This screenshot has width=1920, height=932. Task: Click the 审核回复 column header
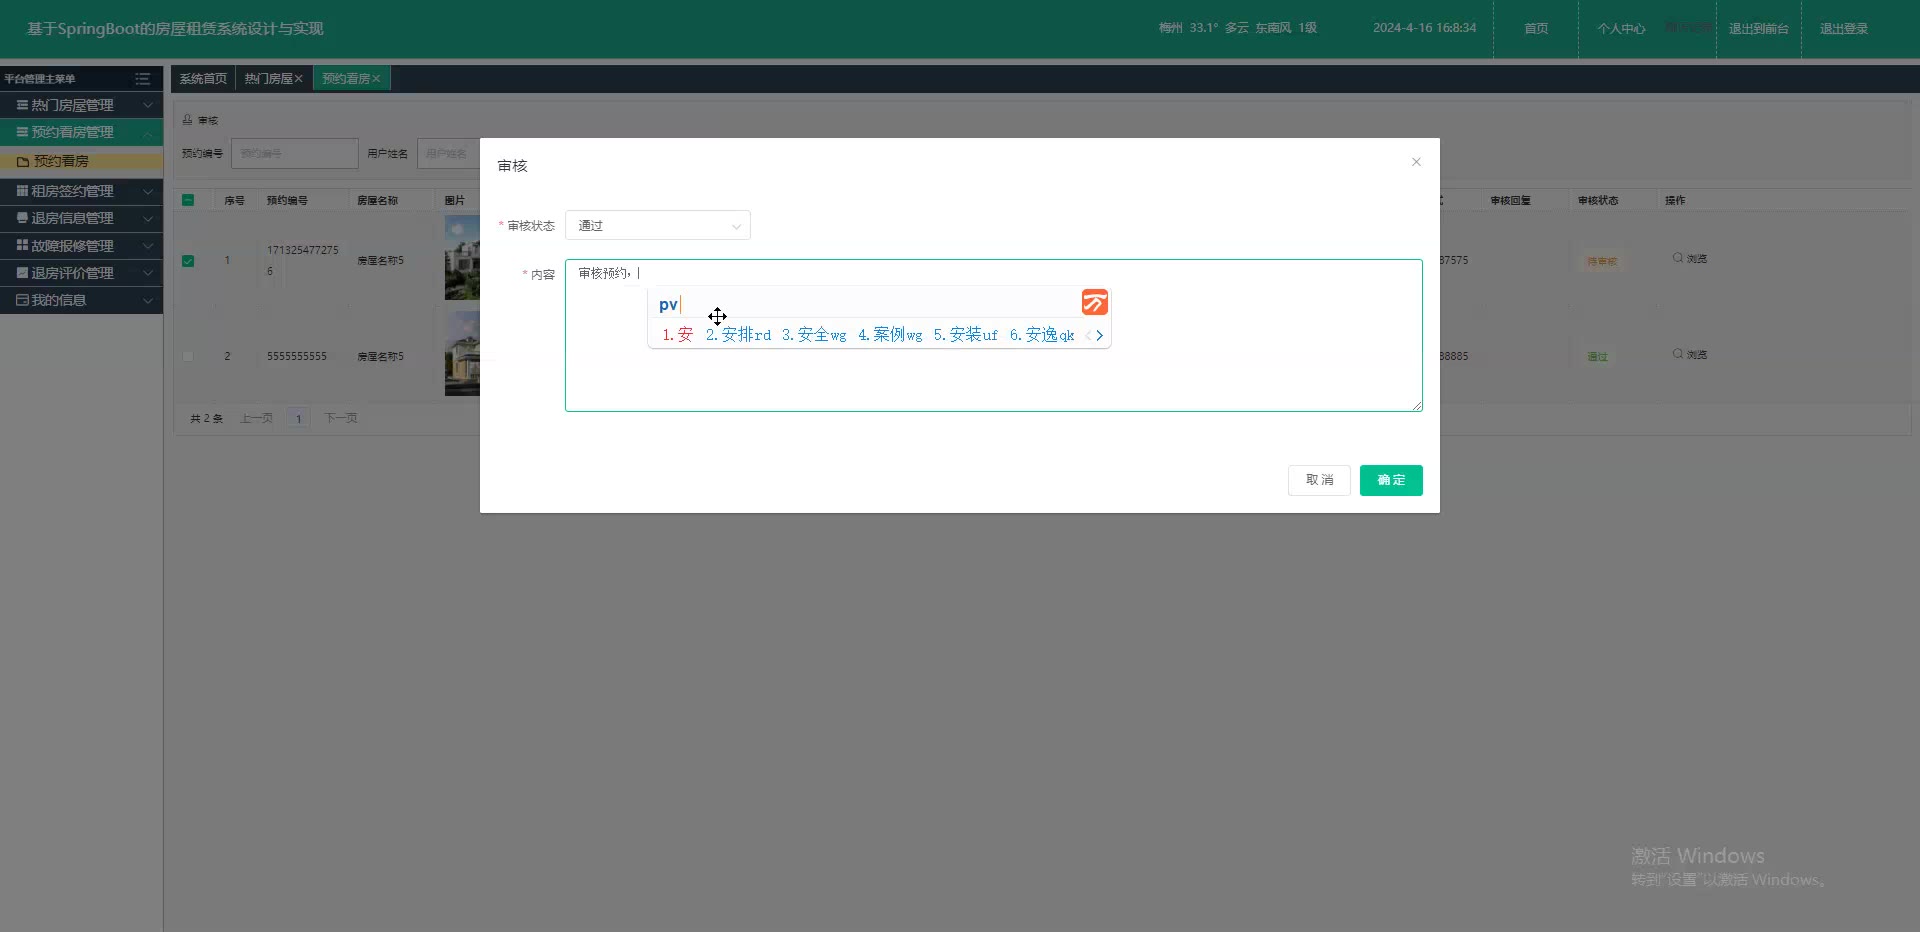coord(1510,200)
